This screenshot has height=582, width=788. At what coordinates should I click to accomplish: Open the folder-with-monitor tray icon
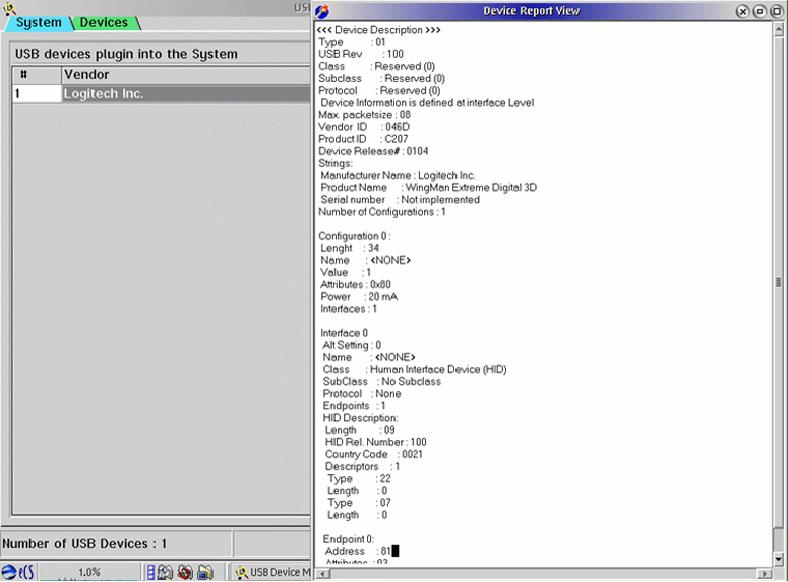pos(205,572)
